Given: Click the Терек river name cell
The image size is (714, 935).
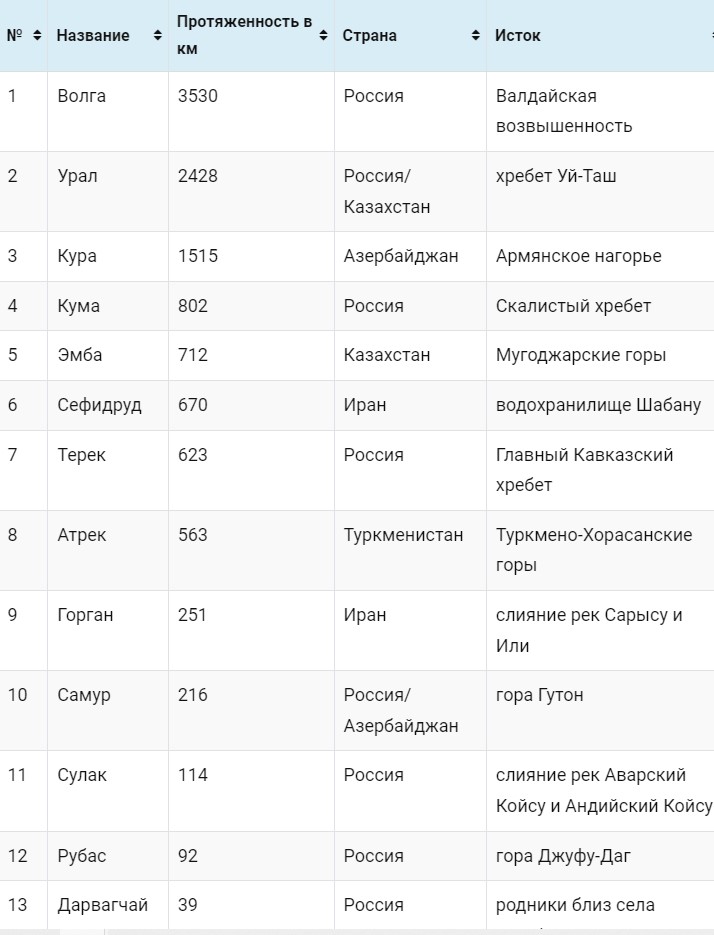Looking at the screenshot, I should [x=82, y=455].
